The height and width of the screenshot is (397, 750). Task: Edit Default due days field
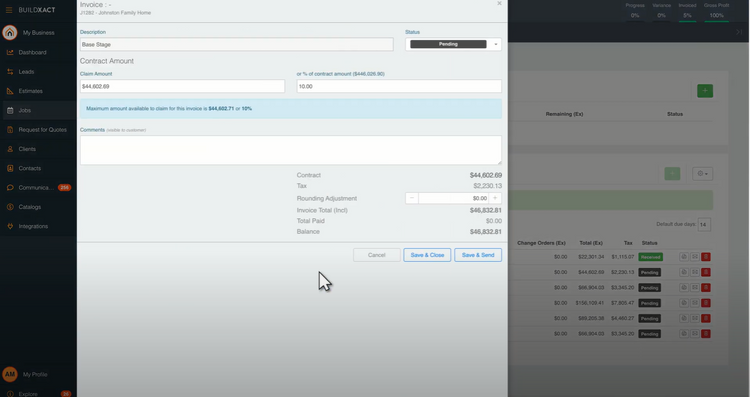(704, 224)
